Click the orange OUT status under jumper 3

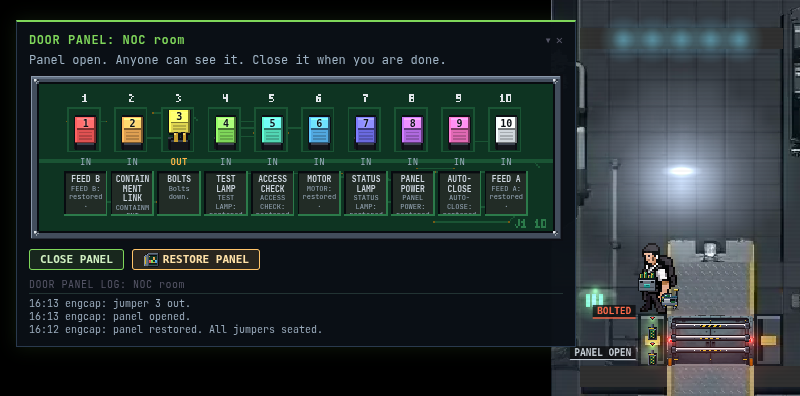pyautogui.click(x=179, y=162)
